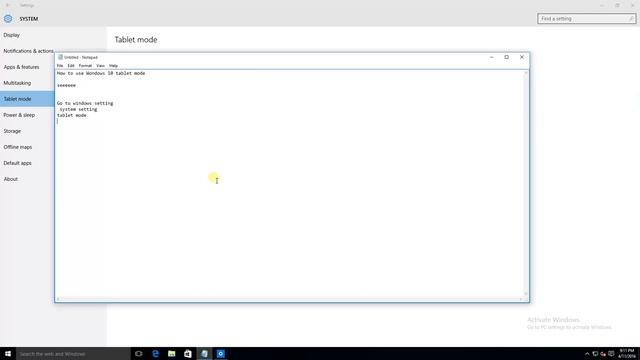
Task: Minimize the Notepad window
Action: (491, 57)
